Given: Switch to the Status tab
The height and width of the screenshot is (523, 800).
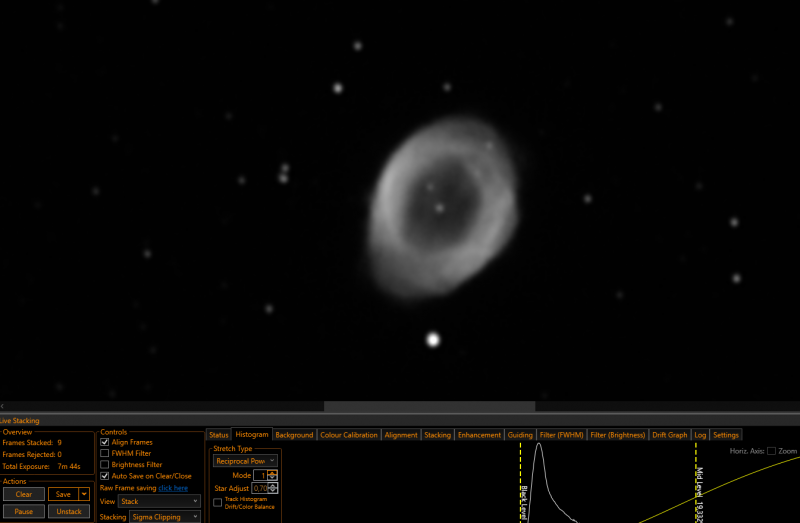Looking at the screenshot, I should (x=218, y=435).
